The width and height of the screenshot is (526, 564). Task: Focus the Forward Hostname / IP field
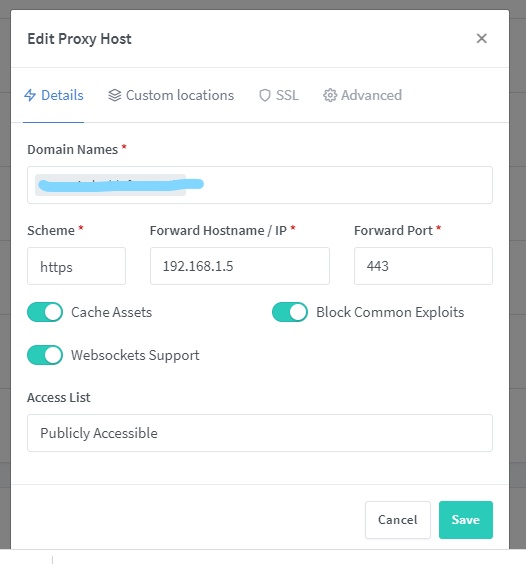[x=240, y=266]
